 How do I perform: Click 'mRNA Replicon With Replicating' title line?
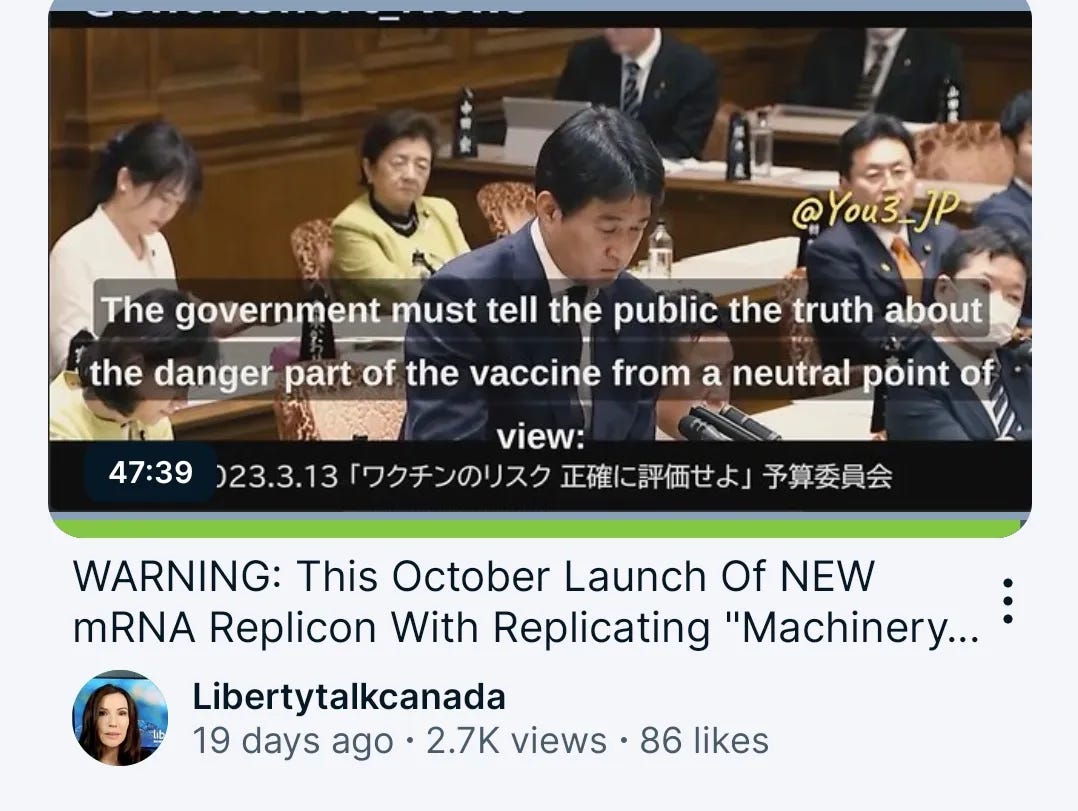point(391,627)
